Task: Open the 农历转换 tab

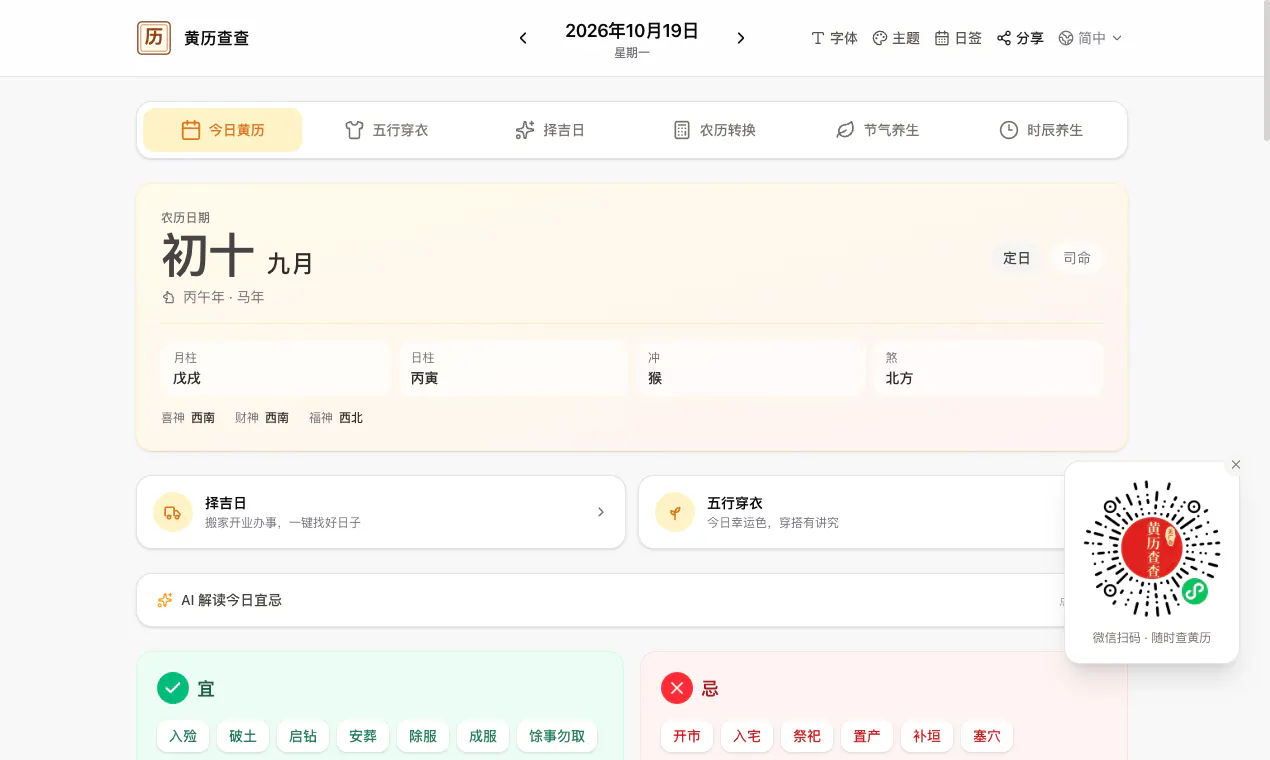Action: [x=714, y=130]
